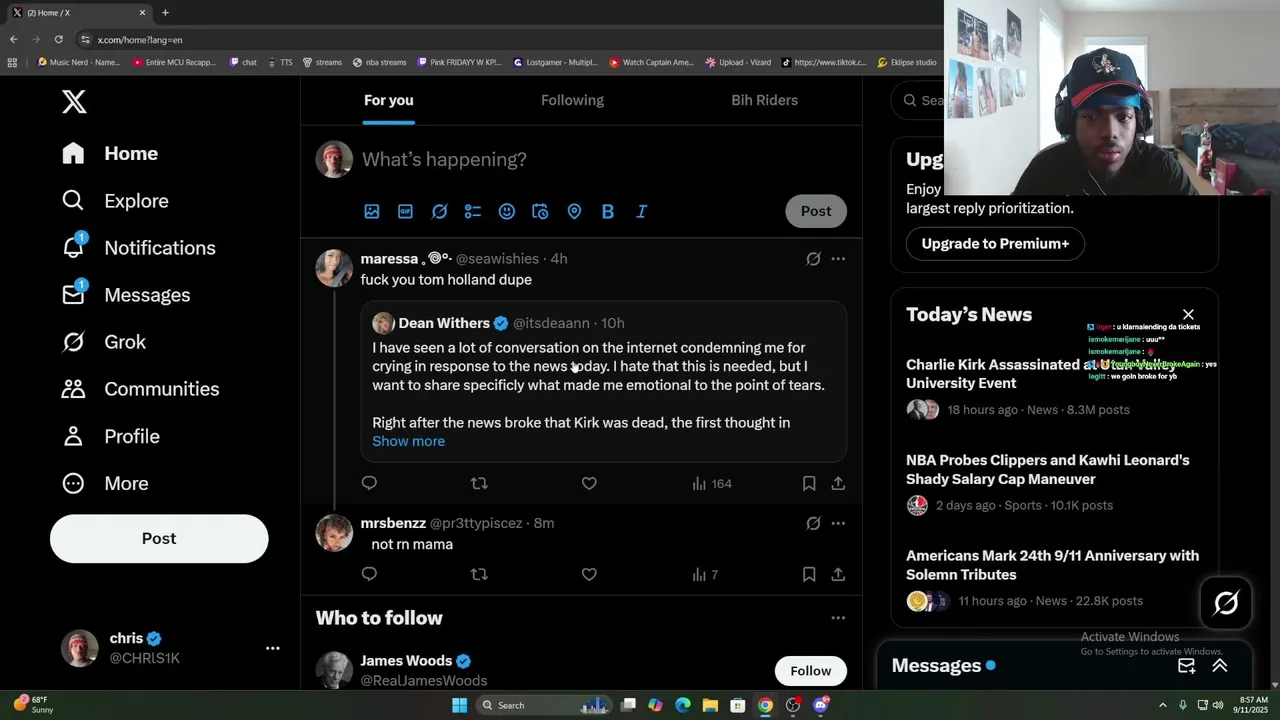Open more options on mrsbenzz post
The image size is (1280, 720).
pos(838,523)
